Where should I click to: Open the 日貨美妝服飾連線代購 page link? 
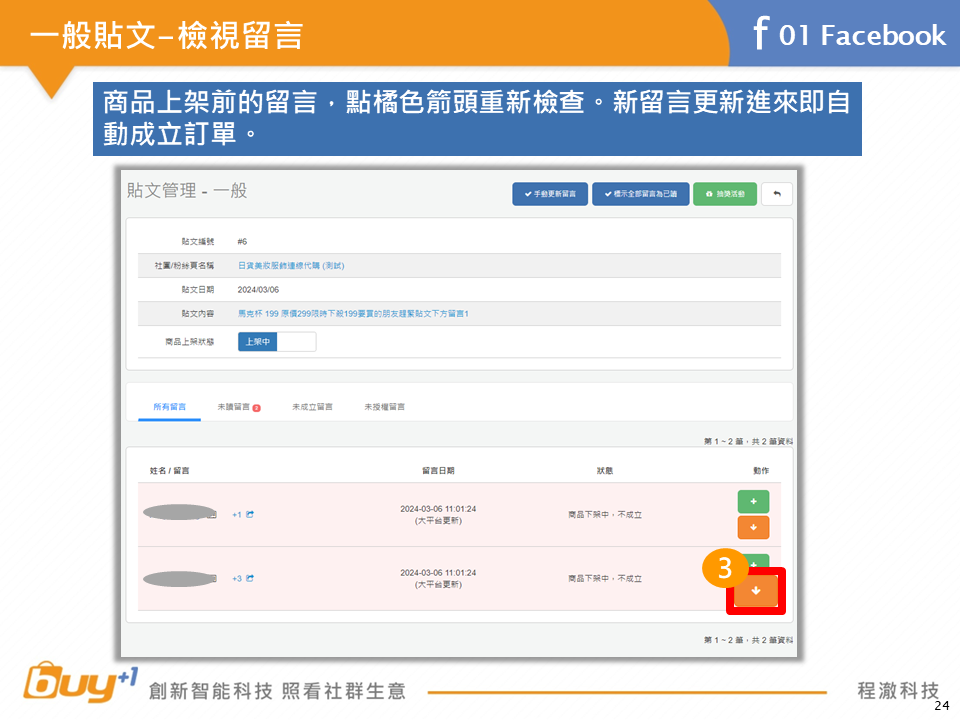click(x=291, y=266)
